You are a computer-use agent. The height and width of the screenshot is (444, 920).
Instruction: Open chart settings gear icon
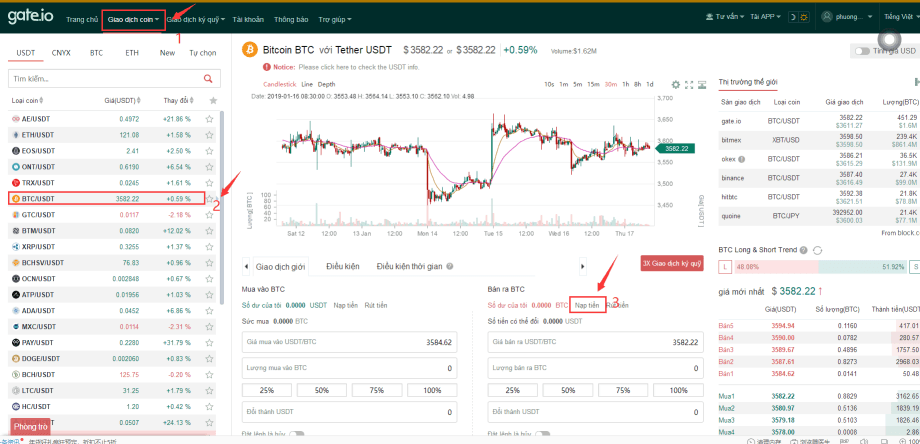pyautogui.click(x=675, y=84)
